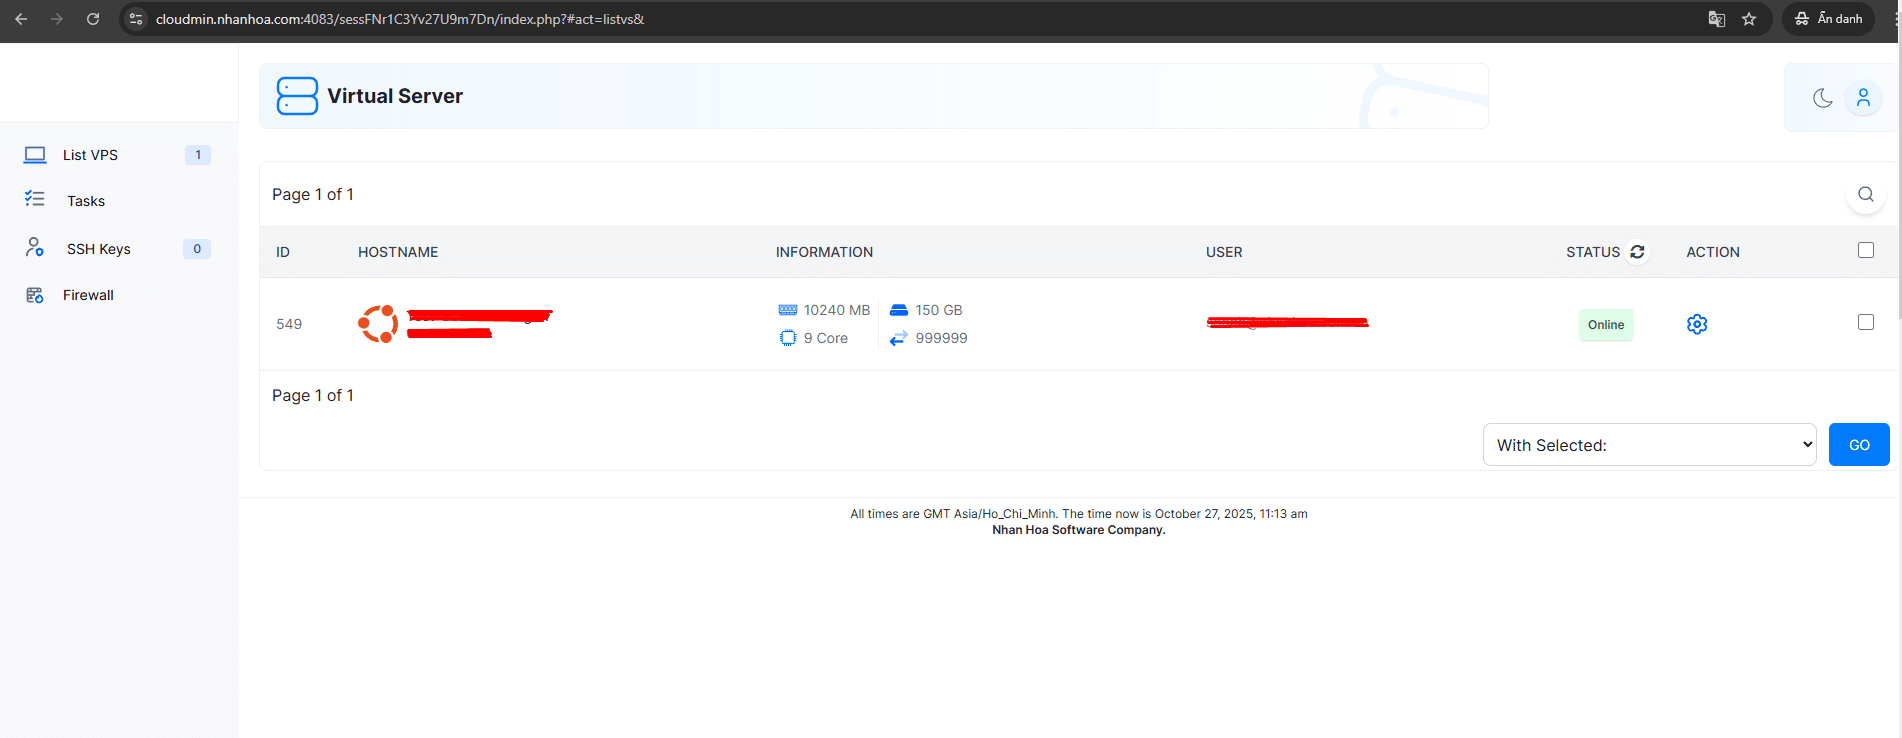Go to SSH Keys section

(98, 249)
